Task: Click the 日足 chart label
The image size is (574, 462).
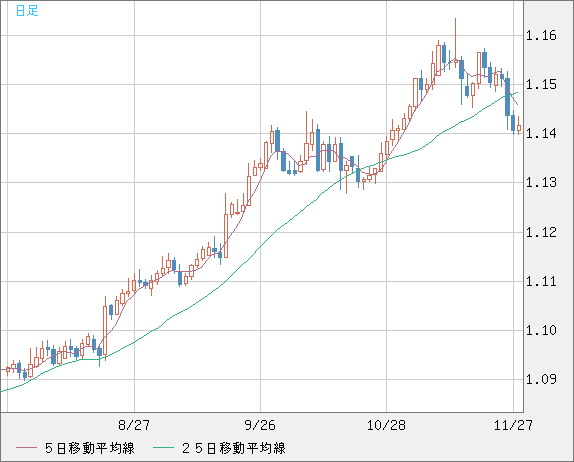Action: [27, 11]
